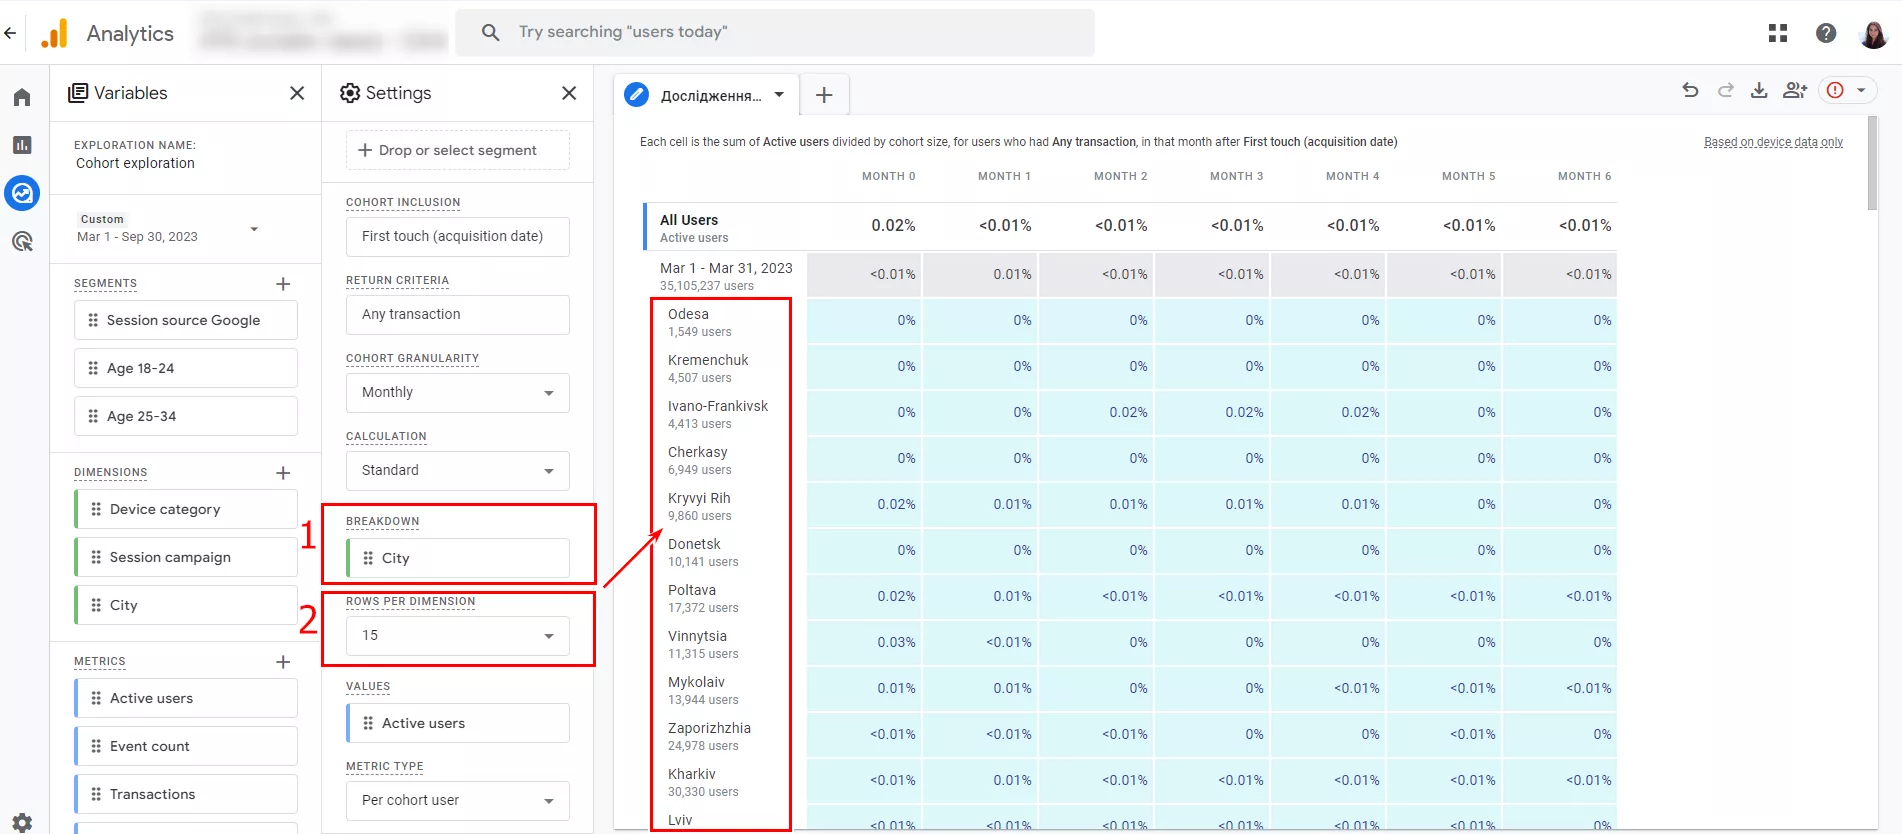Viewport: 1902px width, 834px height.
Task: Click the Kremenchuk row label
Action: (x=708, y=360)
